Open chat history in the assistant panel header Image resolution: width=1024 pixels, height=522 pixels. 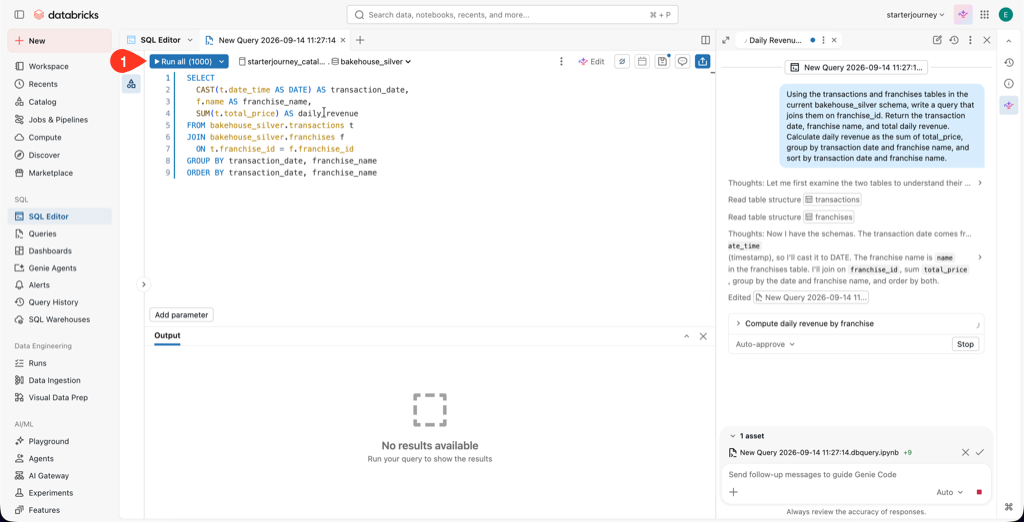954,41
